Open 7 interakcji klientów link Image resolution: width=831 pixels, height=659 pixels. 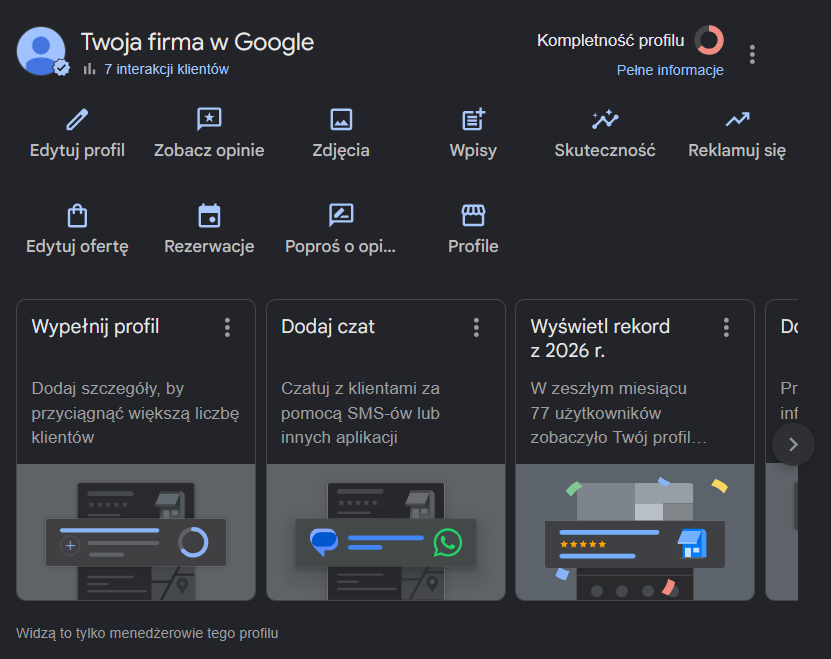166,69
